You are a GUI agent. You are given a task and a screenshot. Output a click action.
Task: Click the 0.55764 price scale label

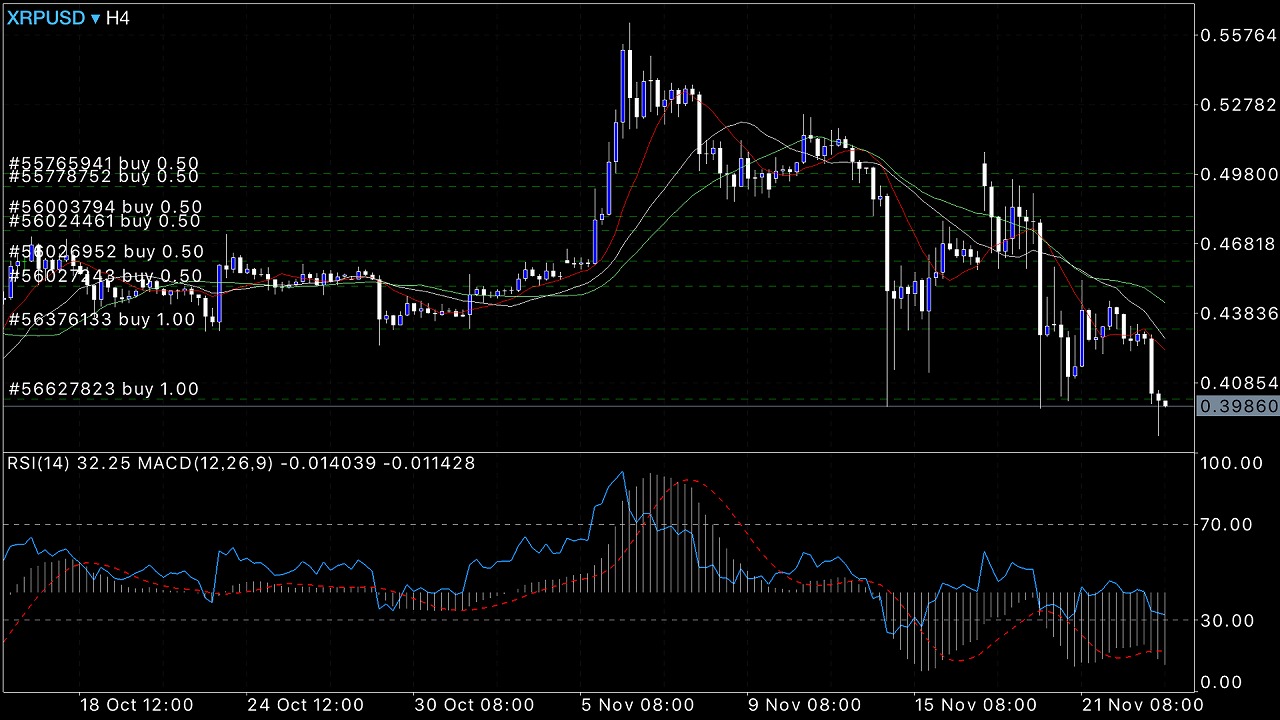tap(1237, 35)
